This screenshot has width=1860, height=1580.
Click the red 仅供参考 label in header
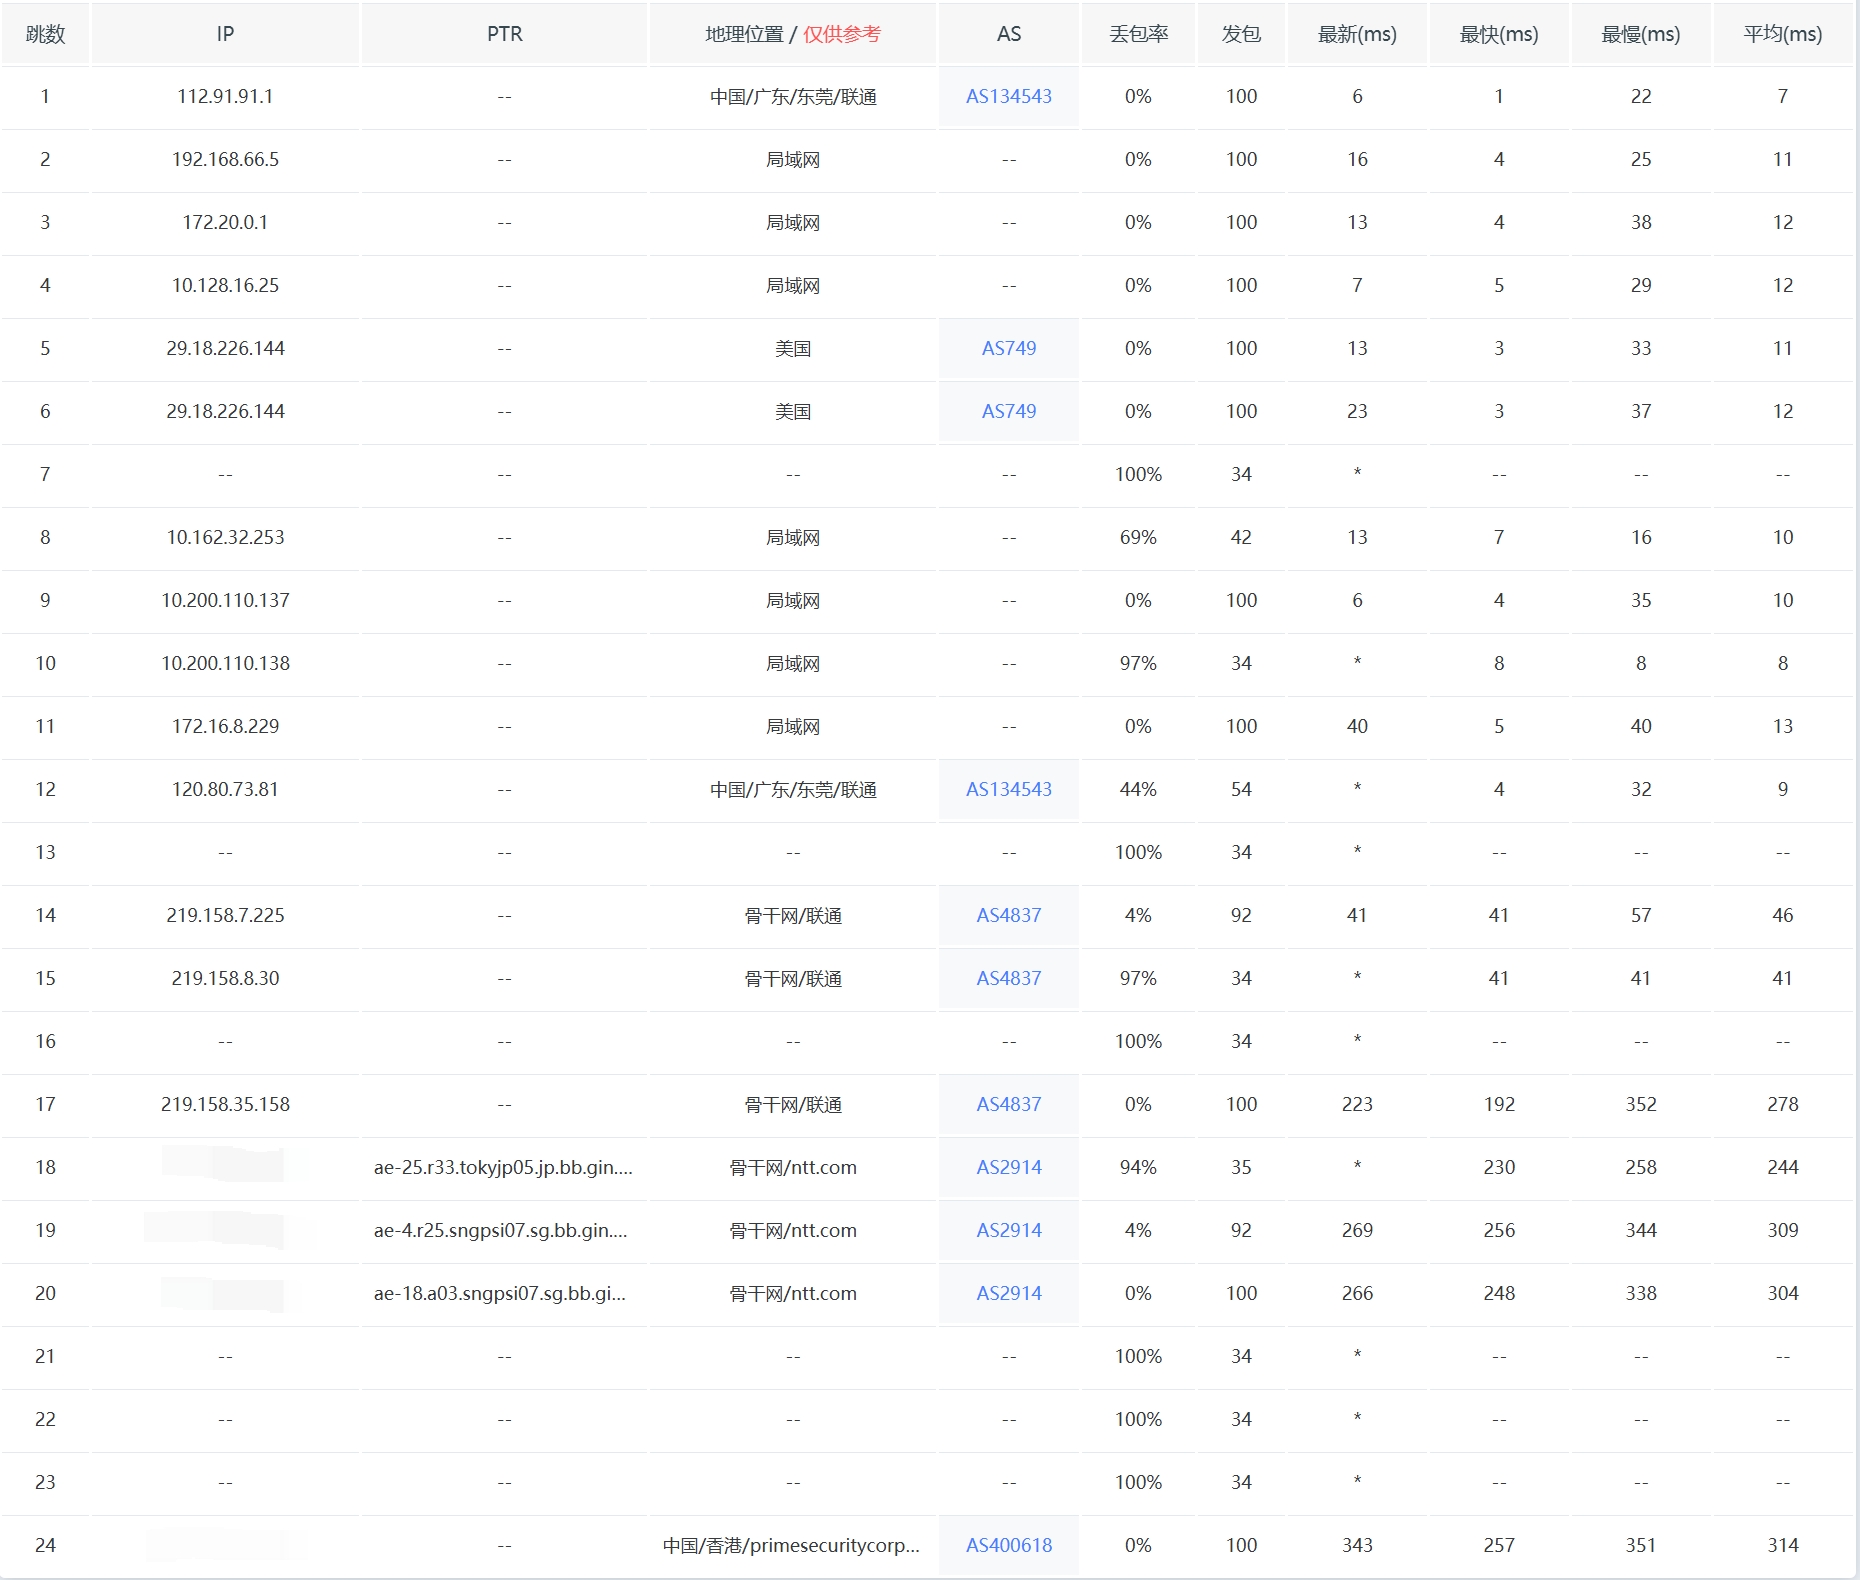(x=843, y=32)
